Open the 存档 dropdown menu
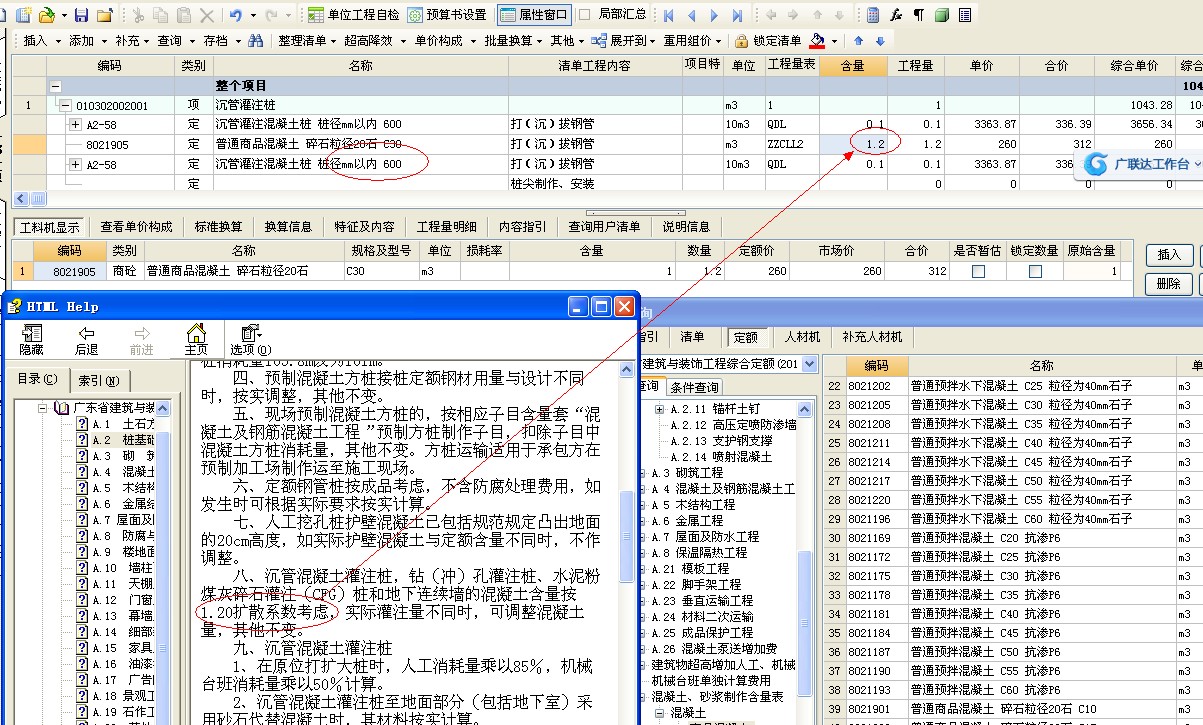Screen dimensions: 1203x725 coord(221,41)
